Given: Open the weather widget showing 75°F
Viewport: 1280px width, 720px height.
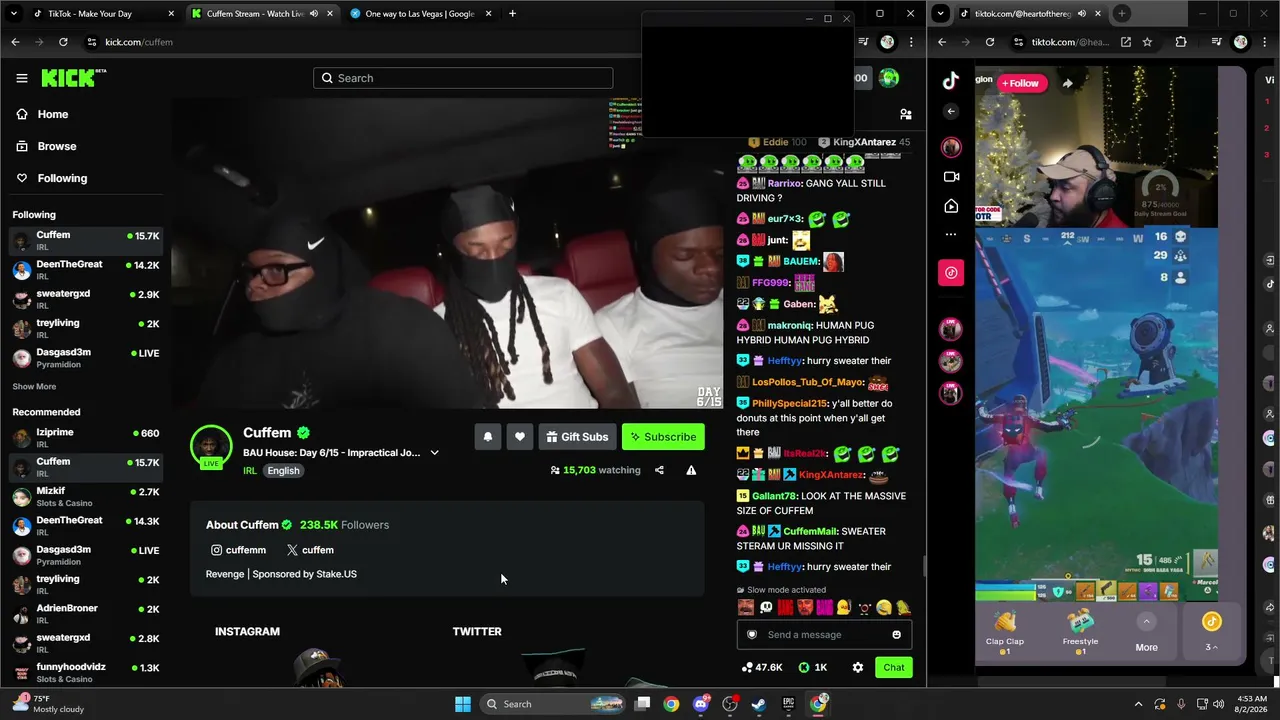Looking at the screenshot, I should pos(50,704).
